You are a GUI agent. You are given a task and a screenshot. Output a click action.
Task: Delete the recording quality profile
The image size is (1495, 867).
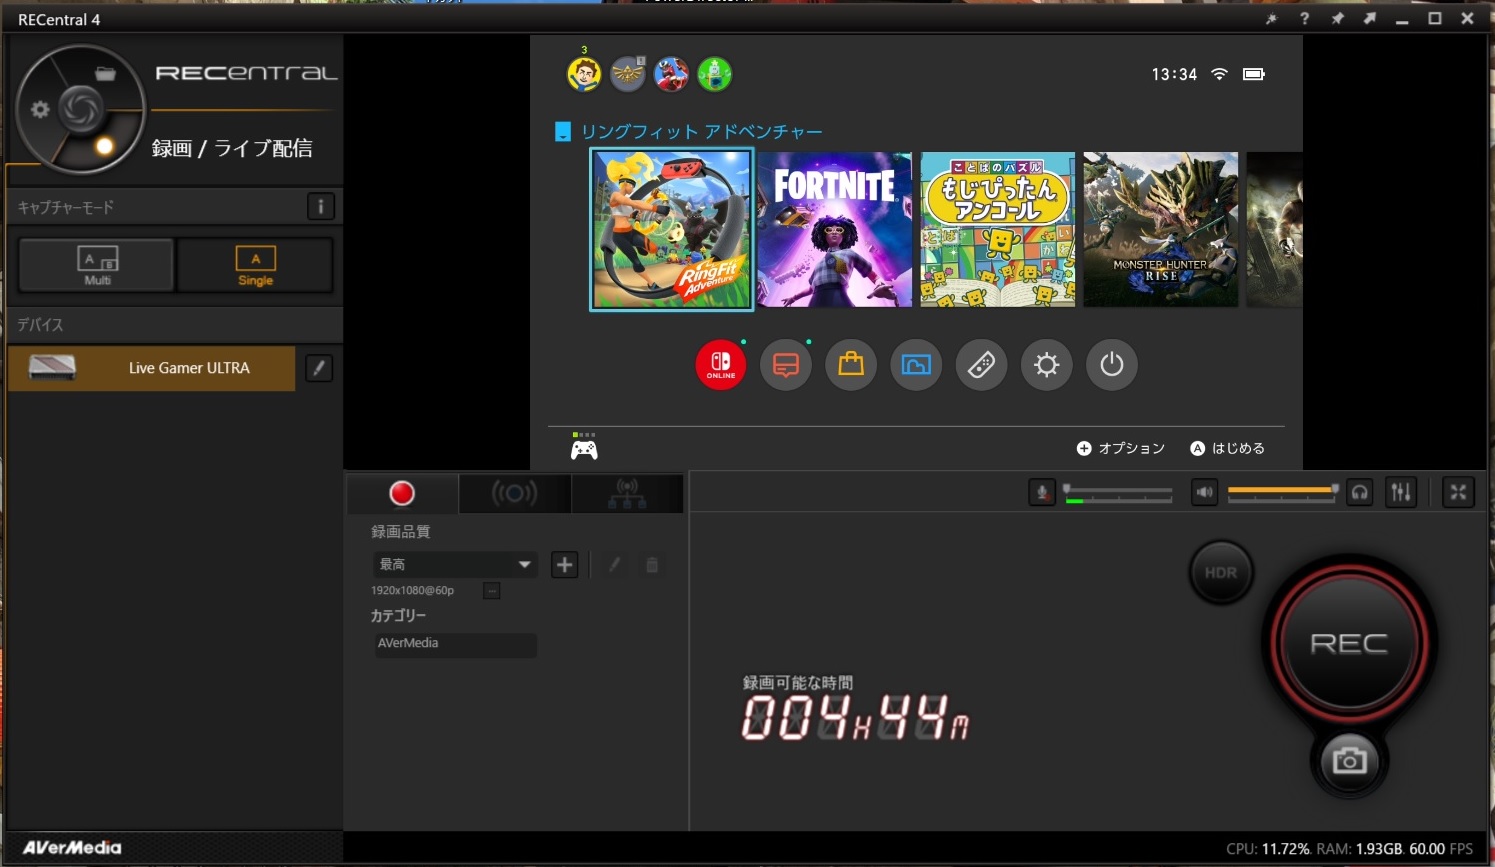(652, 565)
